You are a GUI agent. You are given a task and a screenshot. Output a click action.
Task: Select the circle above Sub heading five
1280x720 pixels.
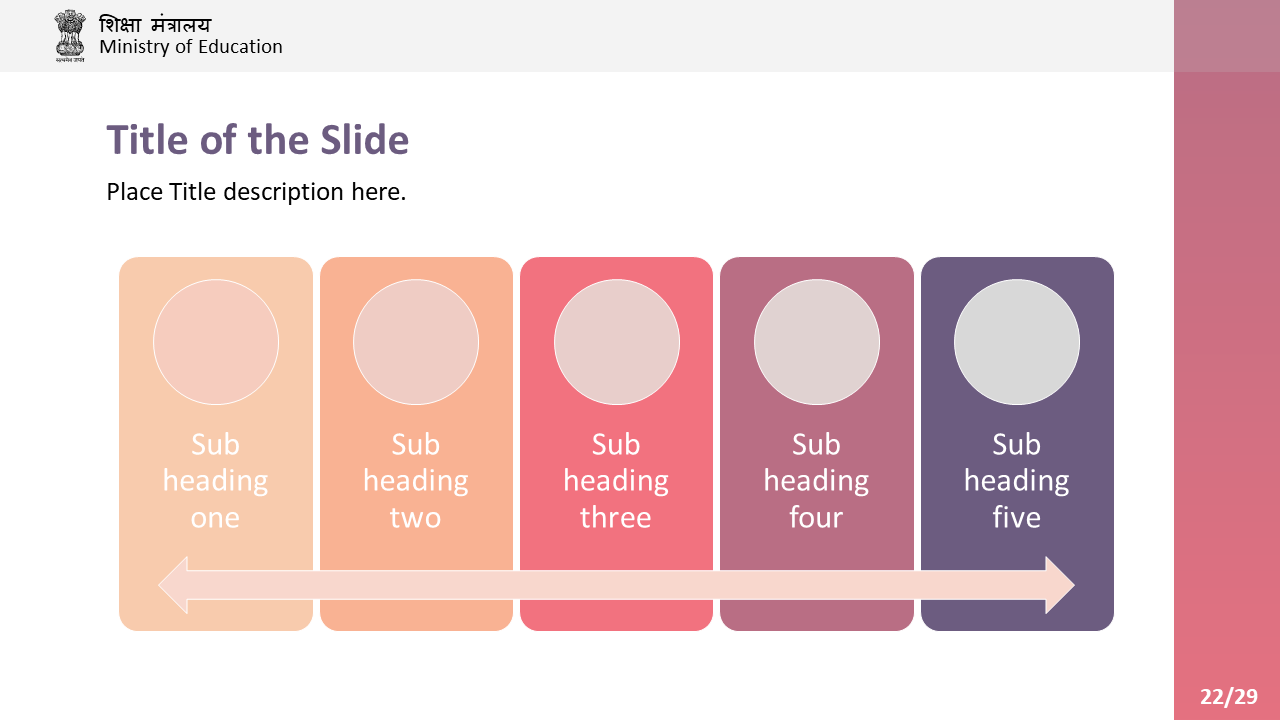pyautogui.click(x=1017, y=342)
